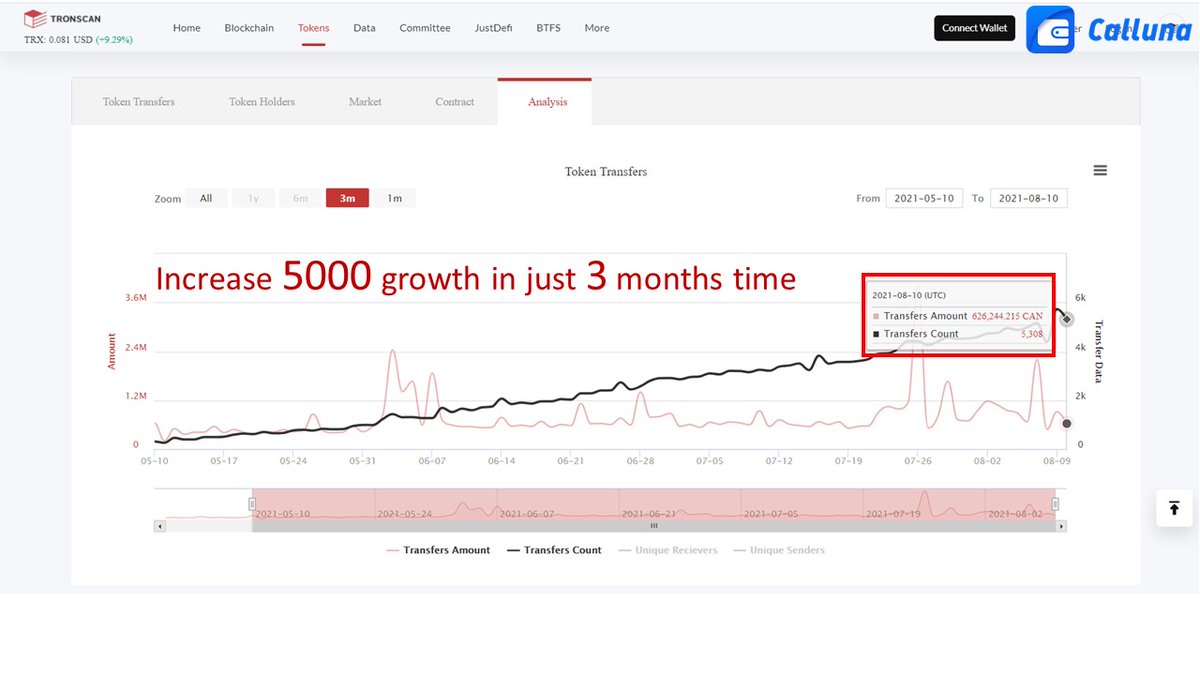Open the Data menu
The height and width of the screenshot is (675, 1200).
click(364, 28)
